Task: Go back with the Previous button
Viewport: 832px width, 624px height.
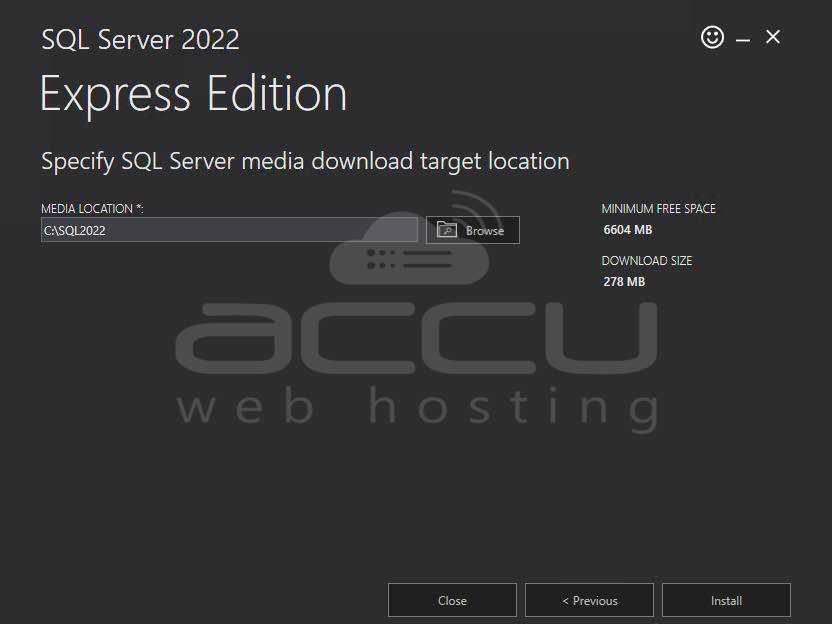Action: (589, 600)
